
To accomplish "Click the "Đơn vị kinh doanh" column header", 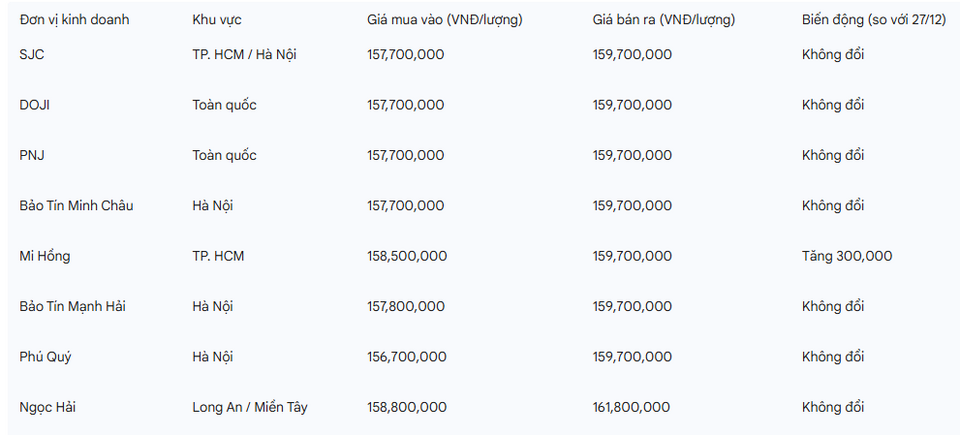I will coord(74,19).
